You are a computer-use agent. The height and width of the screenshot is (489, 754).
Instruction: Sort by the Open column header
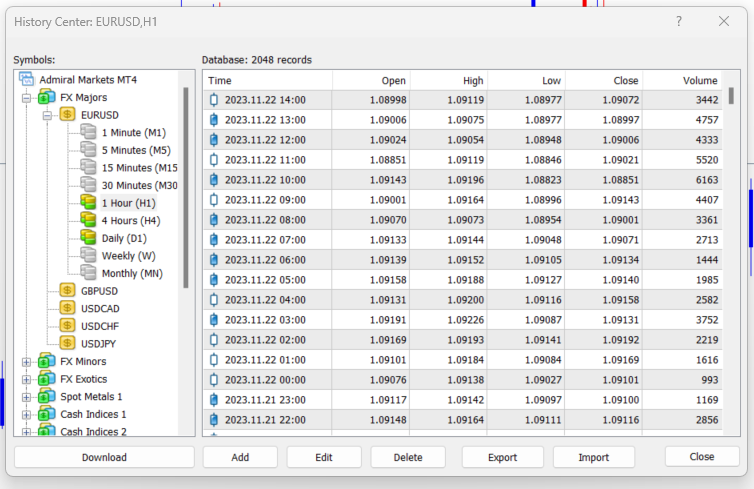371,80
